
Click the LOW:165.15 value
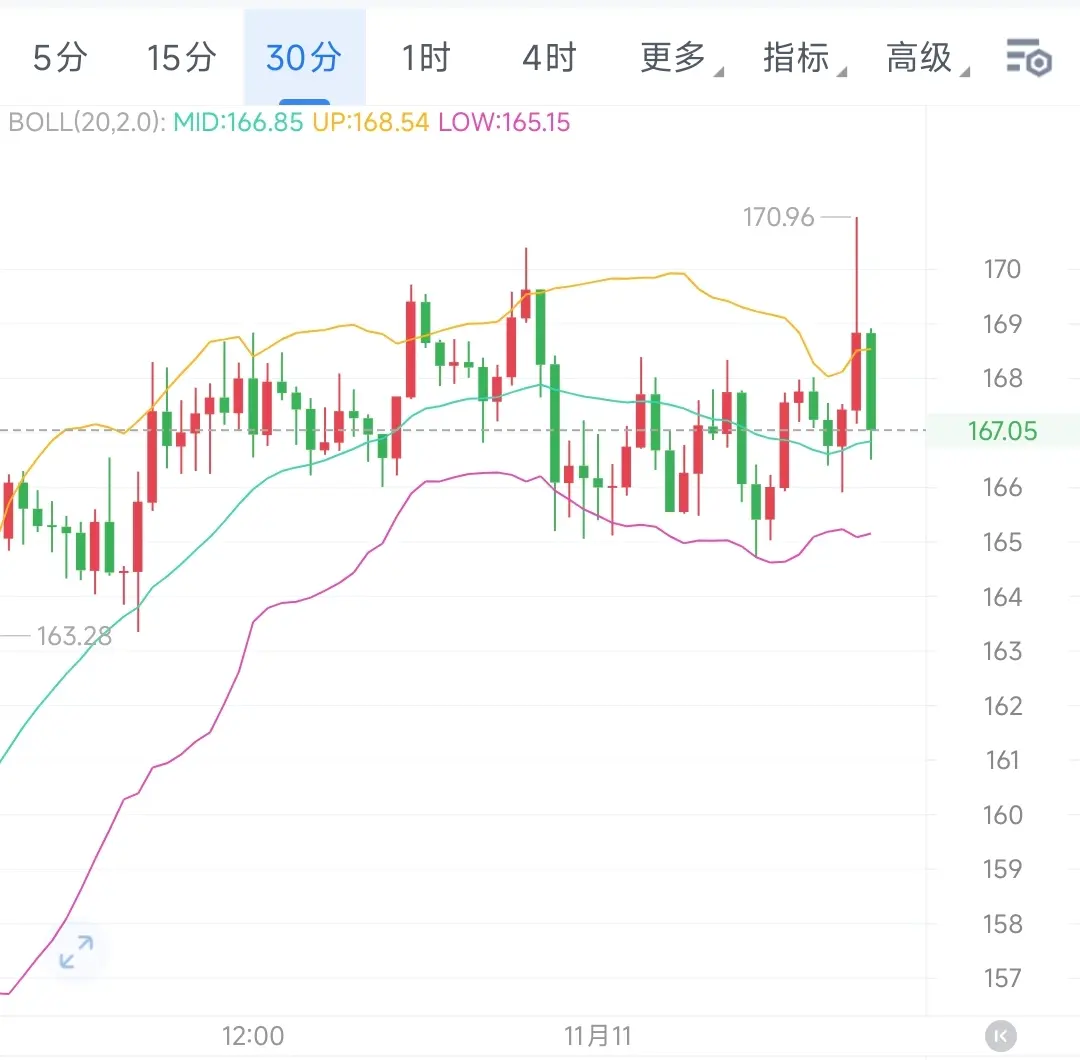coord(504,123)
